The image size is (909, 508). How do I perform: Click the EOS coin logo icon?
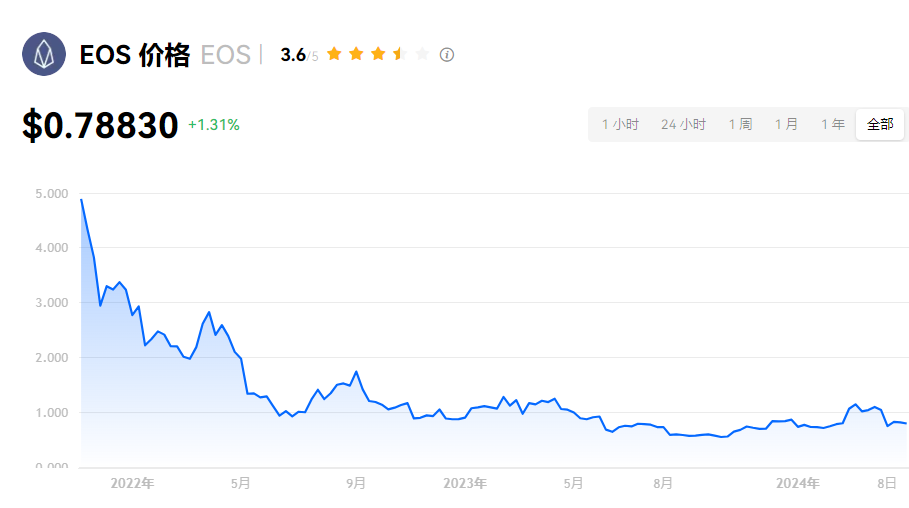(44, 54)
